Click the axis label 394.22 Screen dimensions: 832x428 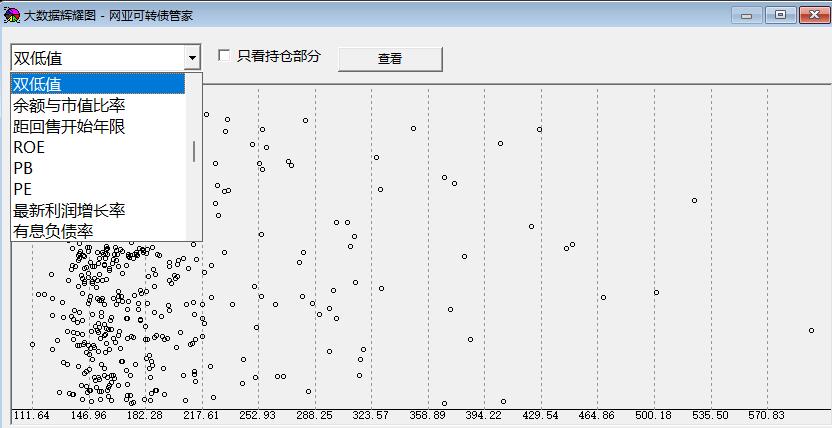tap(484, 415)
